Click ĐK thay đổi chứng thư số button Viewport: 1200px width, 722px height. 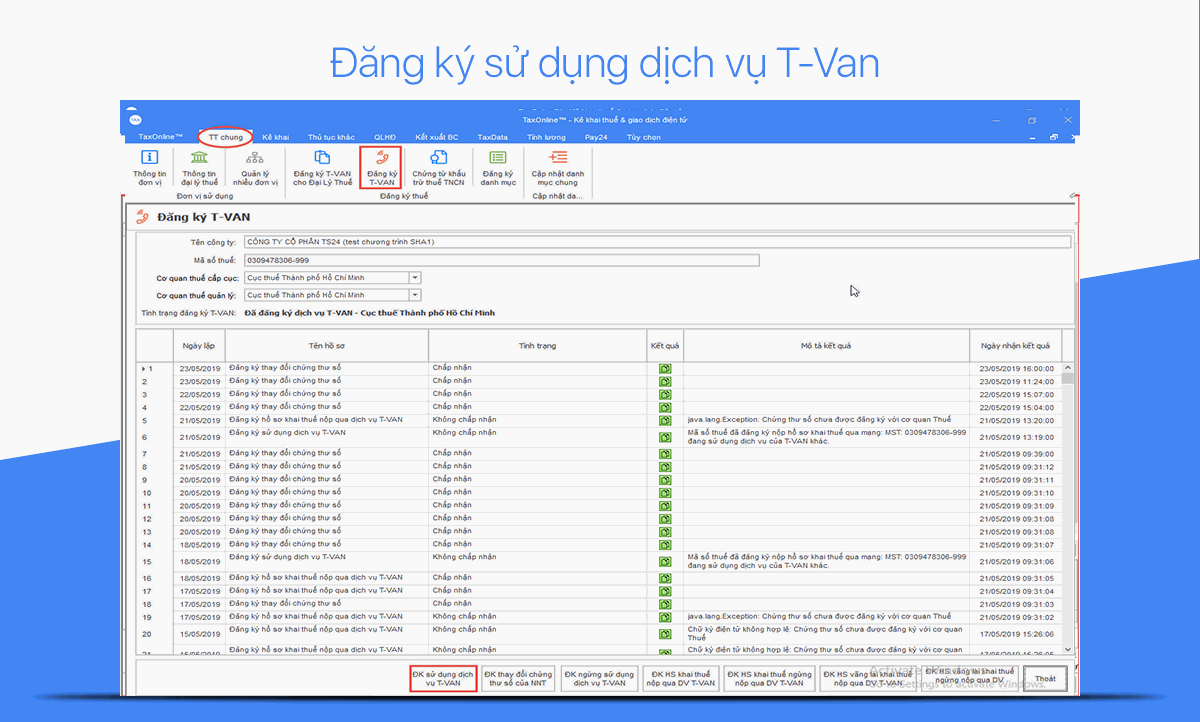pos(517,678)
